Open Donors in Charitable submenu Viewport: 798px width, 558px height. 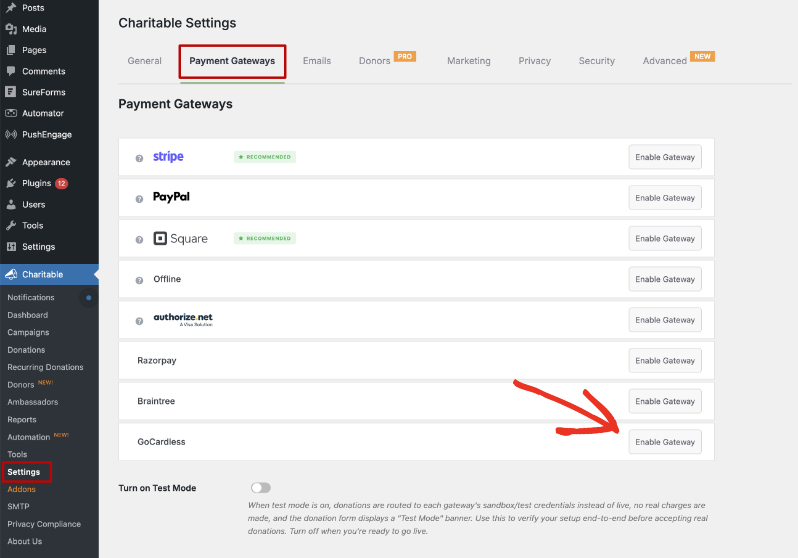click(x=20, y=385)
